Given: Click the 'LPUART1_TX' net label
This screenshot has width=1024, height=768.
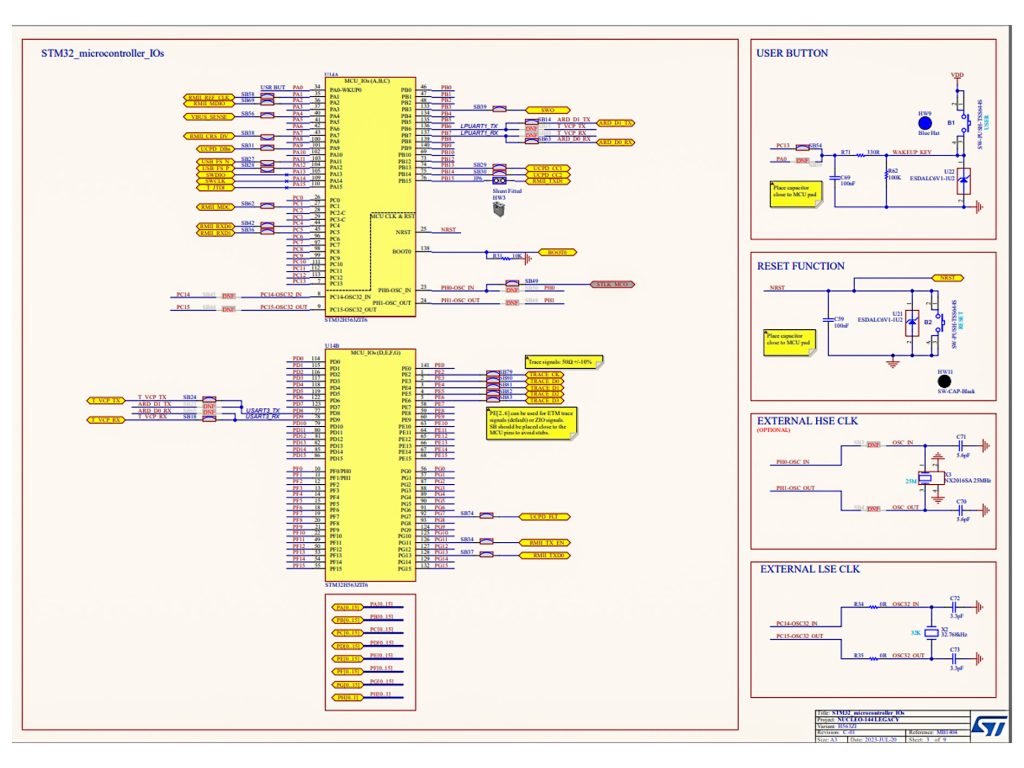Looking at the screenshot, I should click(479, 126).
